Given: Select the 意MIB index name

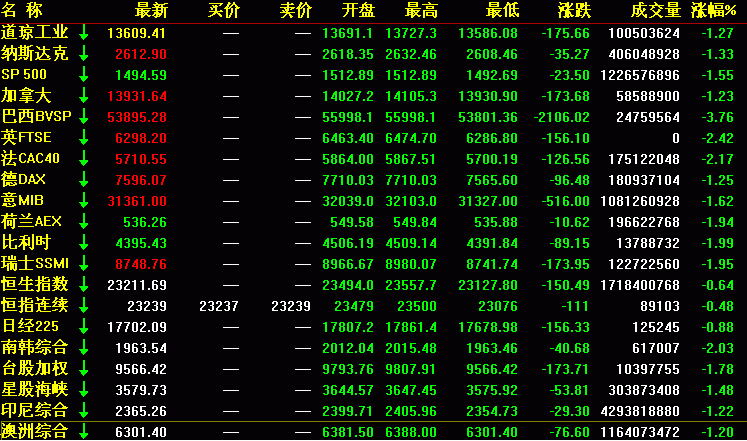Looking at the screenshot, I should coord(22,200).
